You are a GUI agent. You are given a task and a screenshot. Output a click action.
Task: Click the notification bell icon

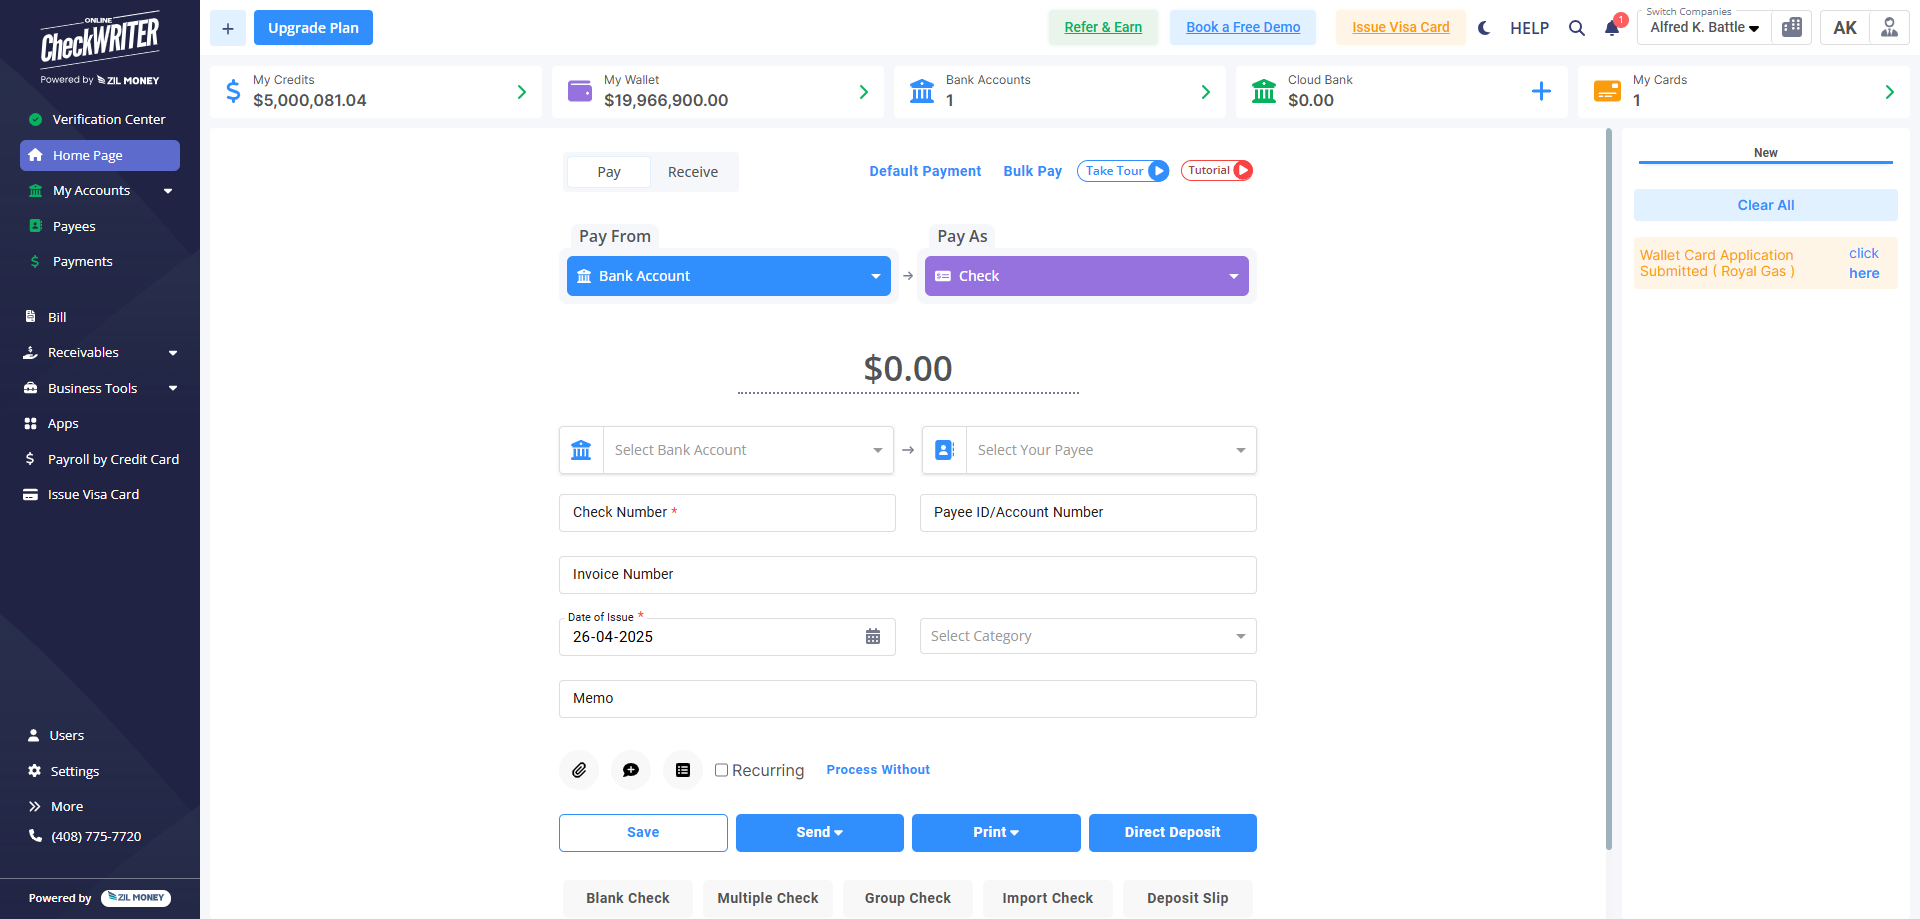1612,28
